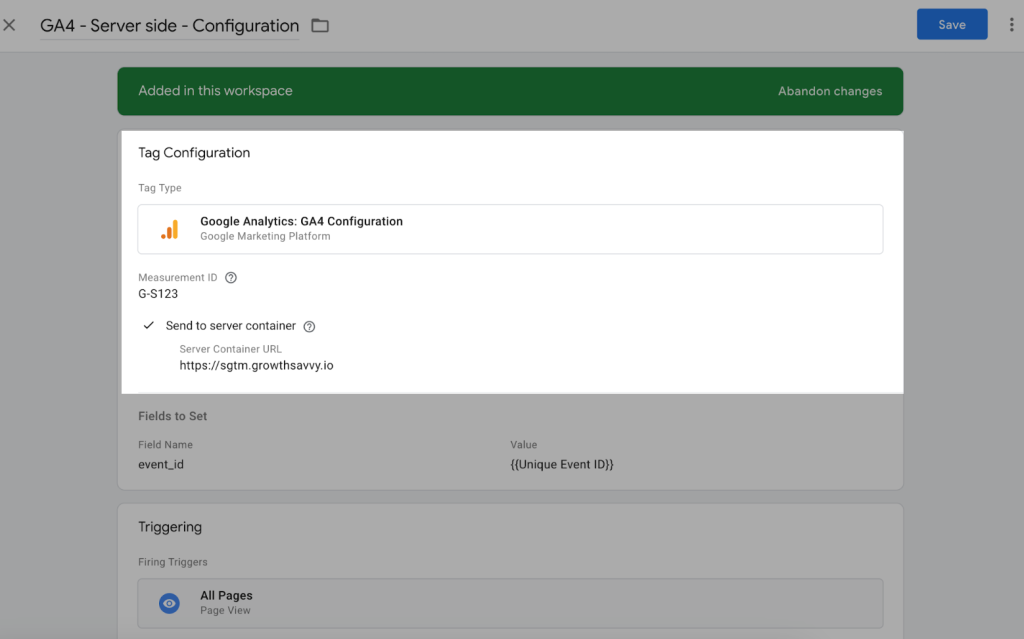Click the Save button
The width and height of the screenshot is (1024, 639).
(x=952, y=24)
